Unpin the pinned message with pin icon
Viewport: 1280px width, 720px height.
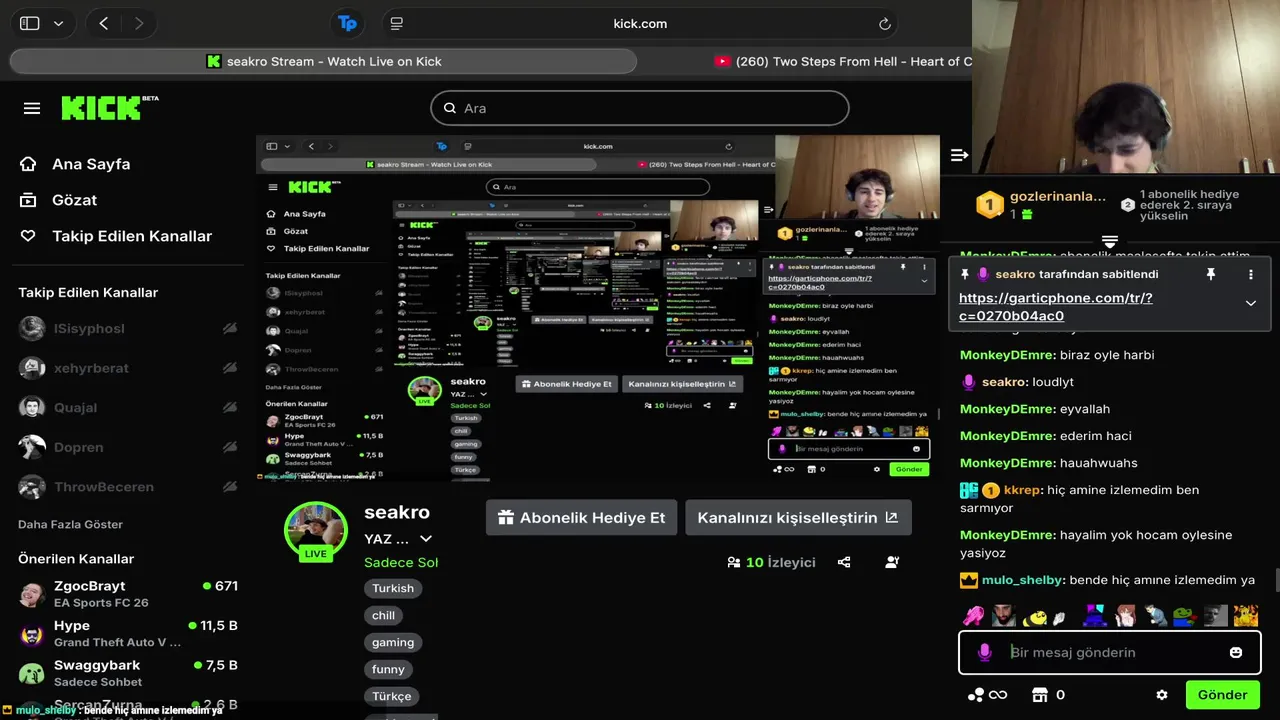click(x=1210, y=274)
